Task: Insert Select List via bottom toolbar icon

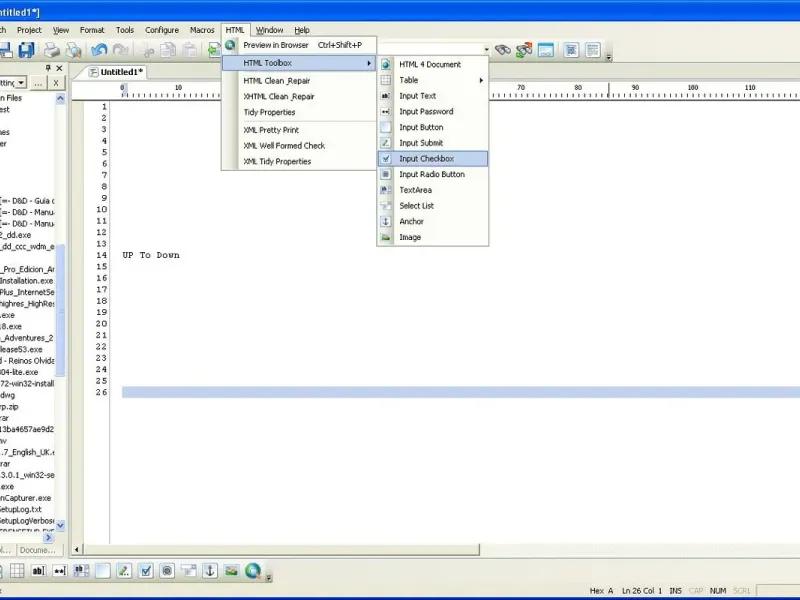Action: [188, 570]
